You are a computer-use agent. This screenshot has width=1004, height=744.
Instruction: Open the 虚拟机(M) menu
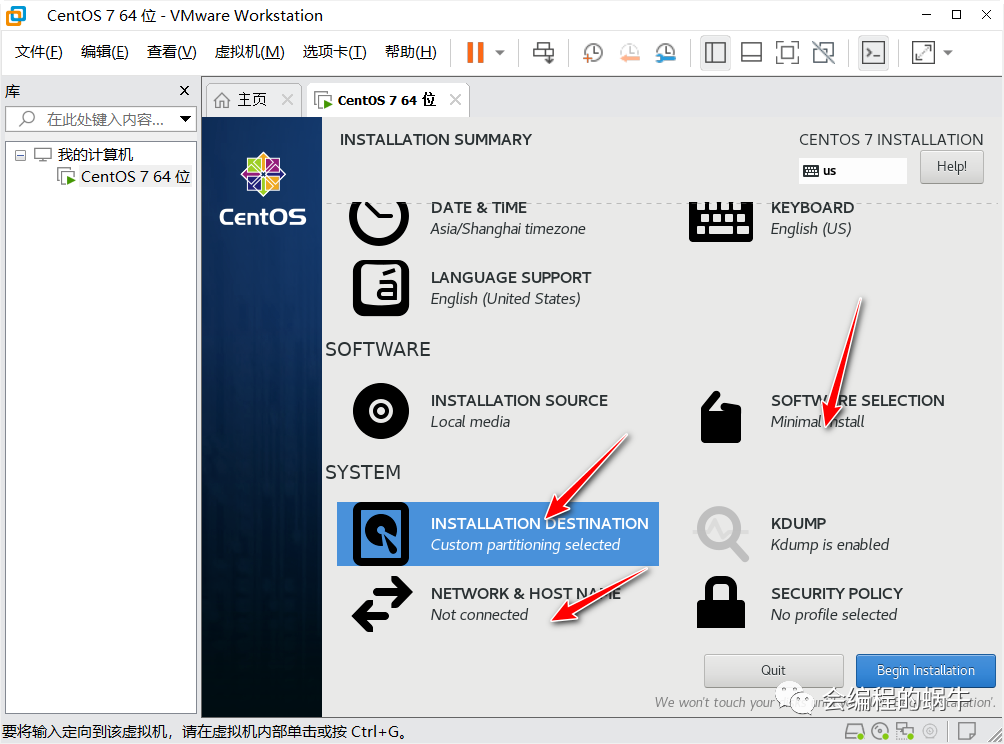point(249,52)
